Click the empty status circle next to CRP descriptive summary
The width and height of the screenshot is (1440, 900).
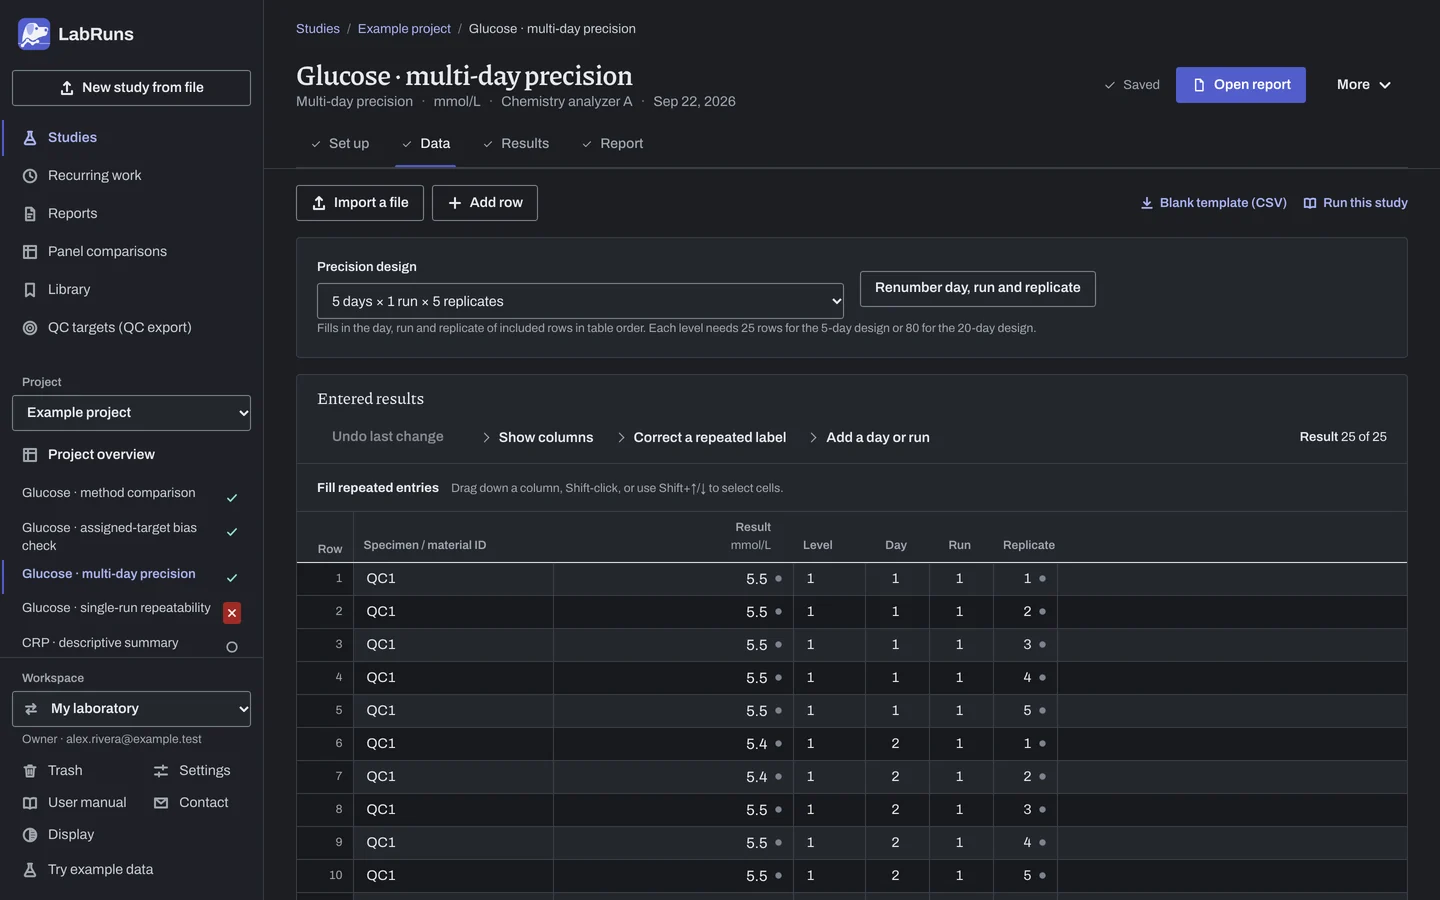point(232,647)
